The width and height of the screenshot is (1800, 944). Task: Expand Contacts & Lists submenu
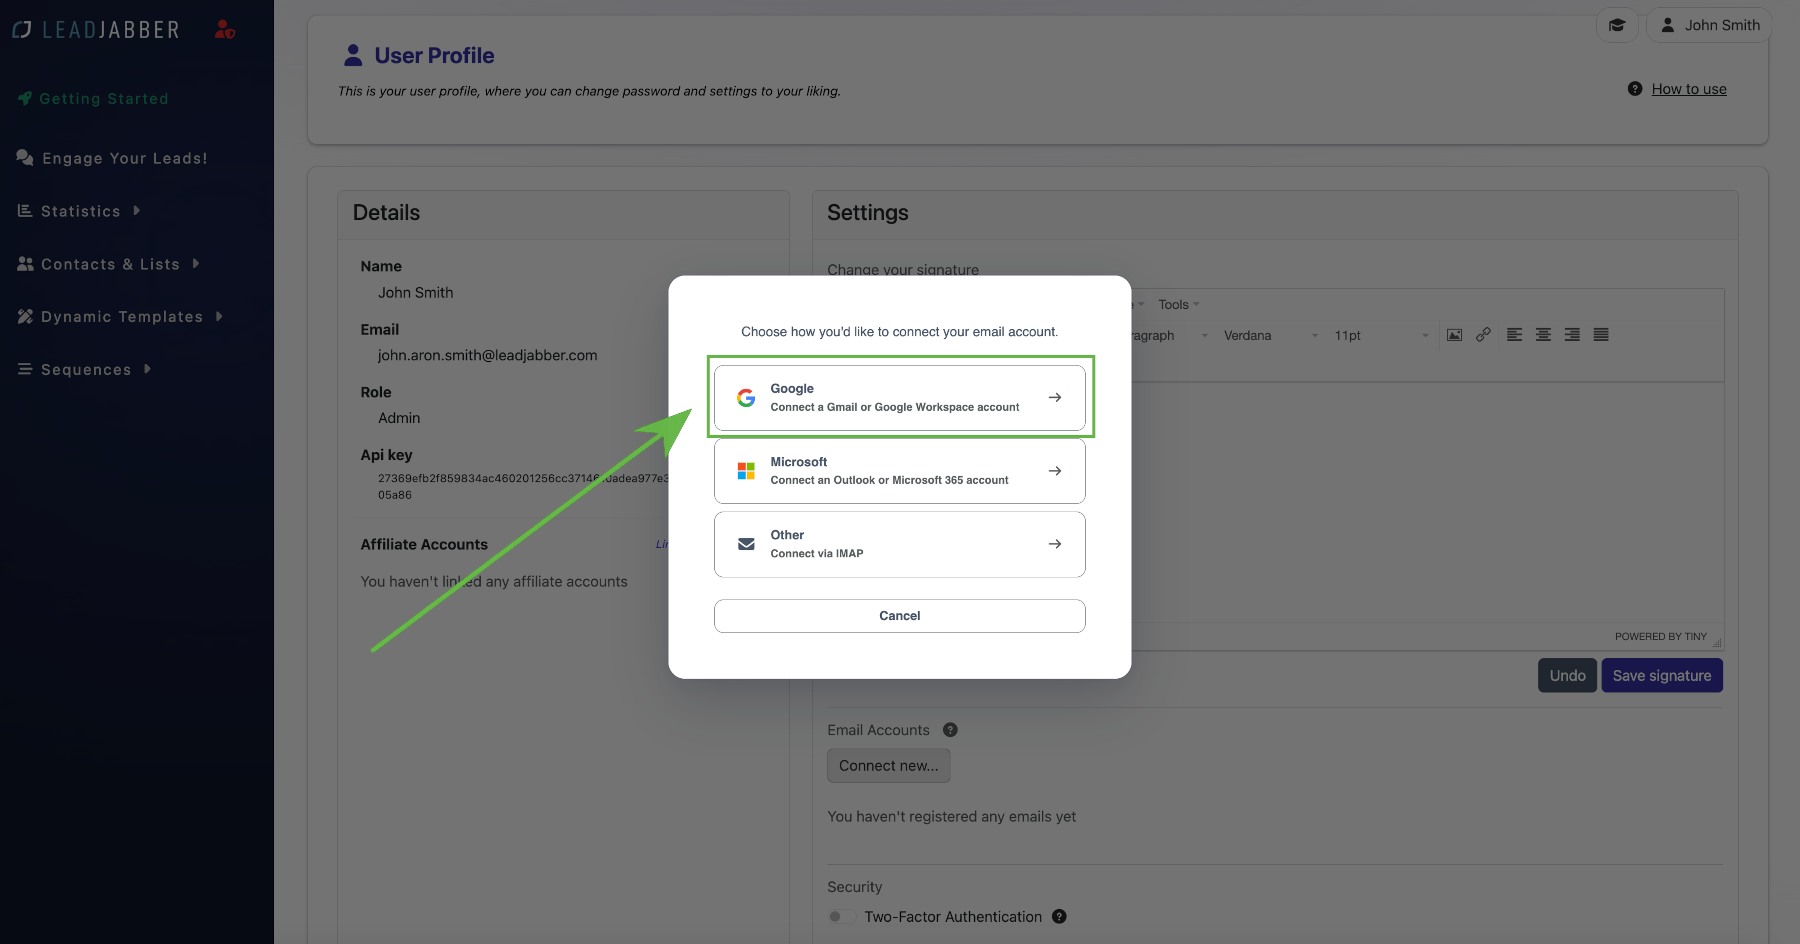coord(108,264)
